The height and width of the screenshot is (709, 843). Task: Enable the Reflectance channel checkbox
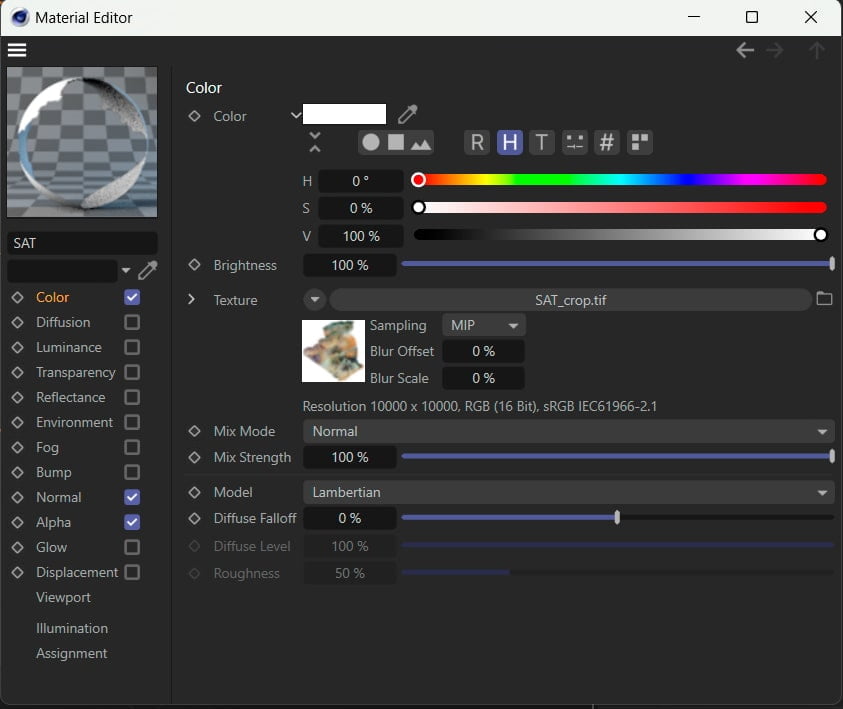coord(132,397)
